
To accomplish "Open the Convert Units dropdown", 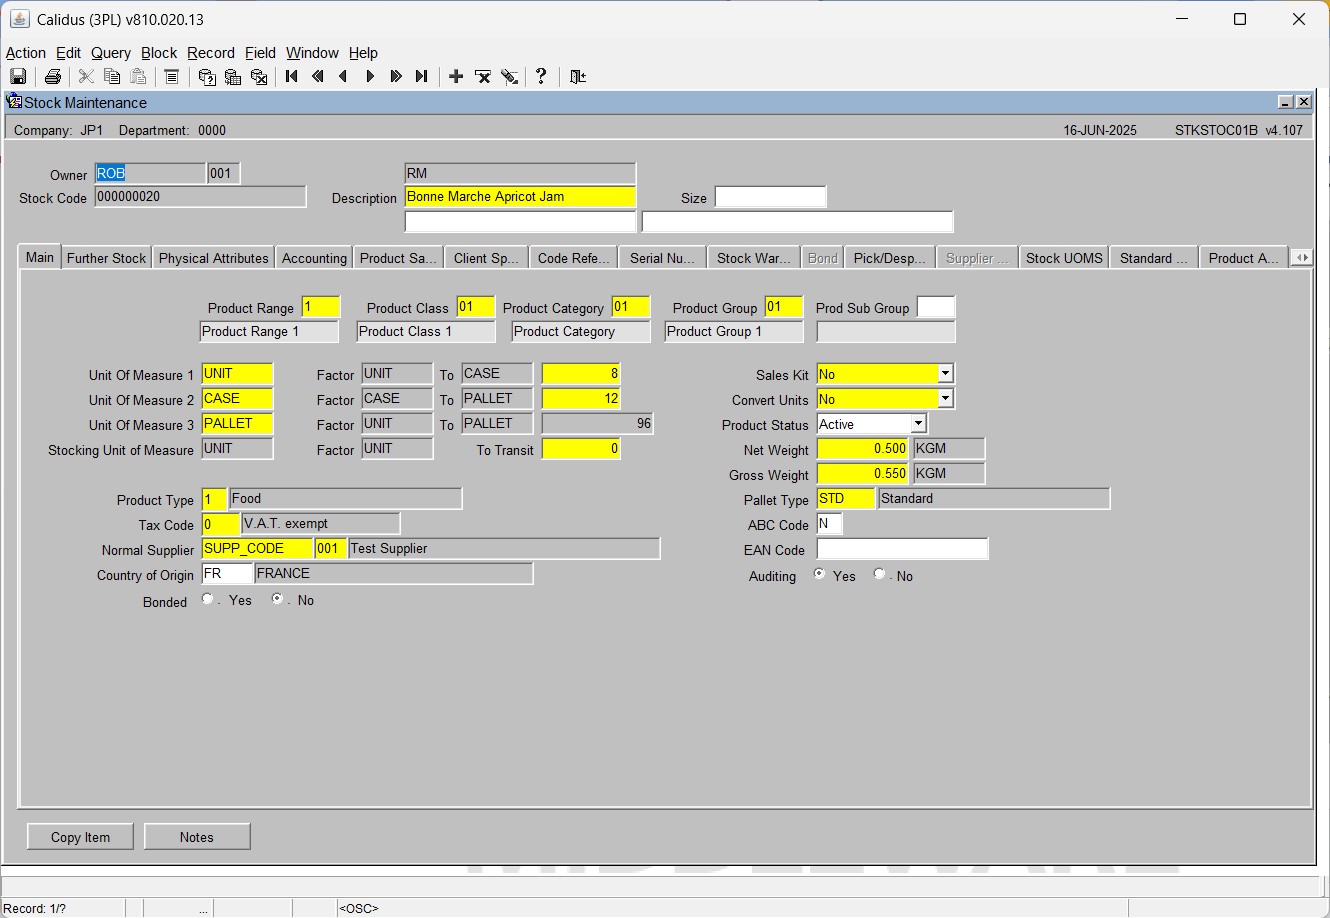I will (x=945, y=398).
